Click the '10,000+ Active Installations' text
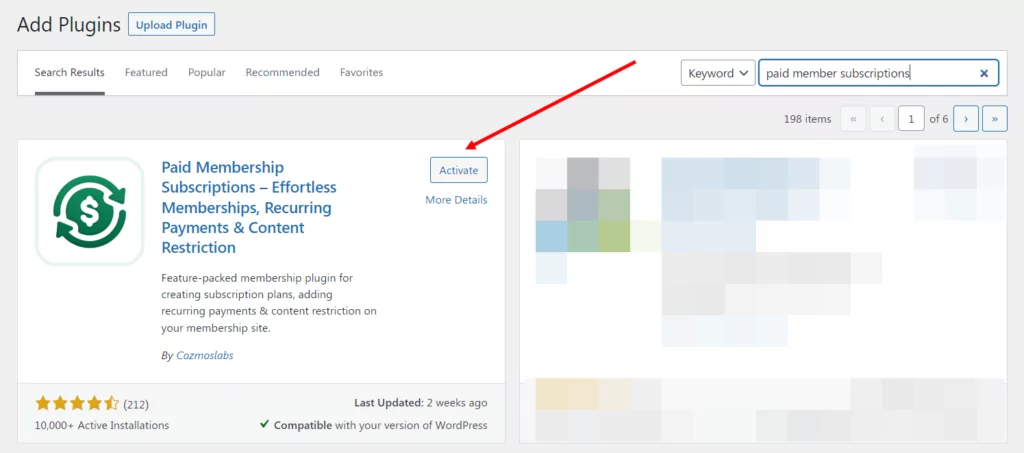The image size is (1024, 453). [102, 425]
